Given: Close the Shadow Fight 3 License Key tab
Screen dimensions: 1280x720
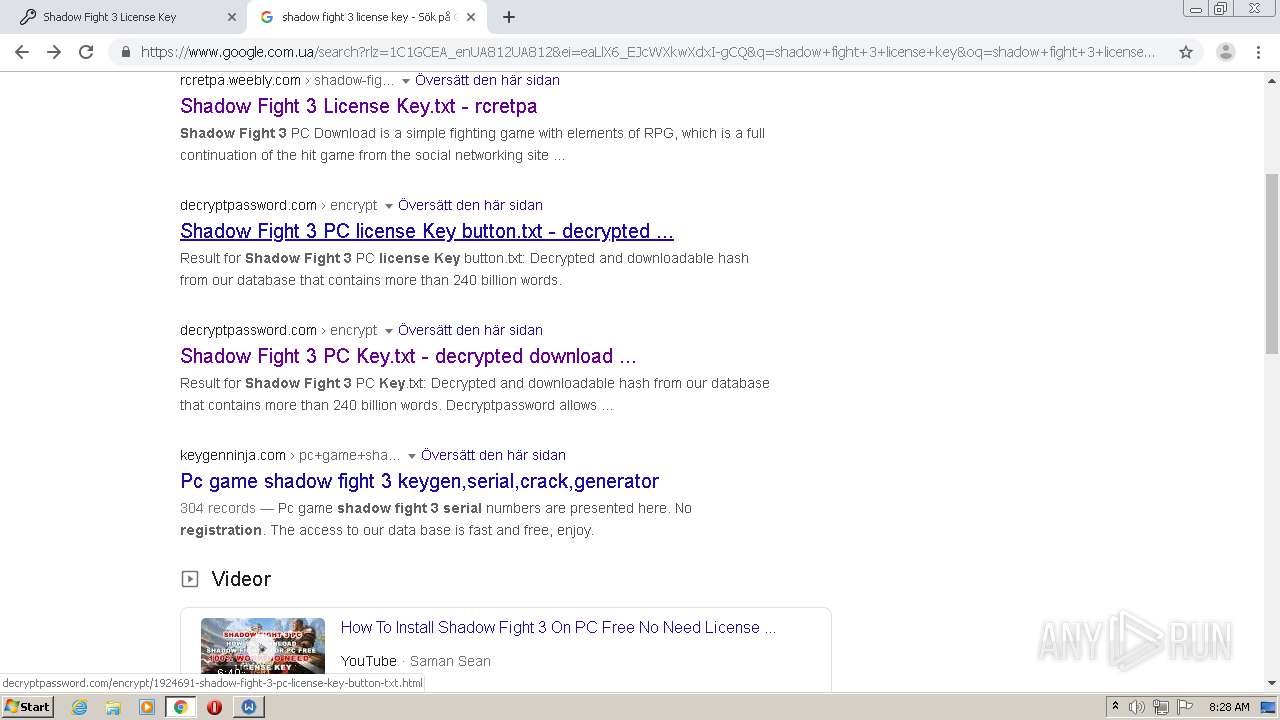Looking at the screenshot, I should click(231, 17).
